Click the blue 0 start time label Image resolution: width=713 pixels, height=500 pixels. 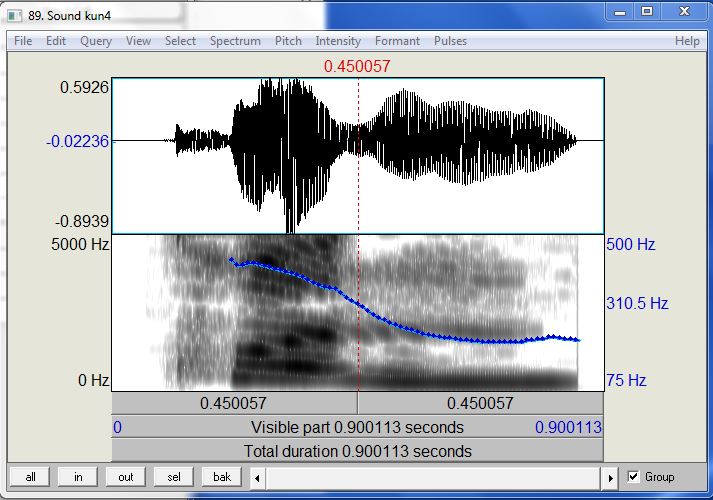[x=117, y=427]
